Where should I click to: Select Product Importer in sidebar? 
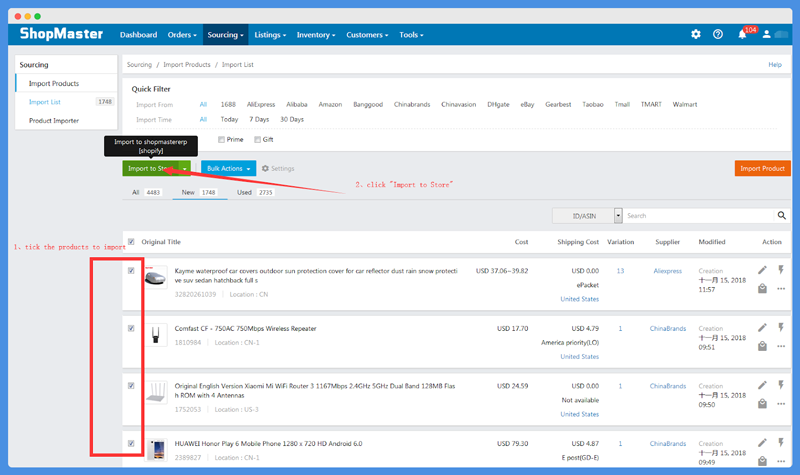click(54, 120)
